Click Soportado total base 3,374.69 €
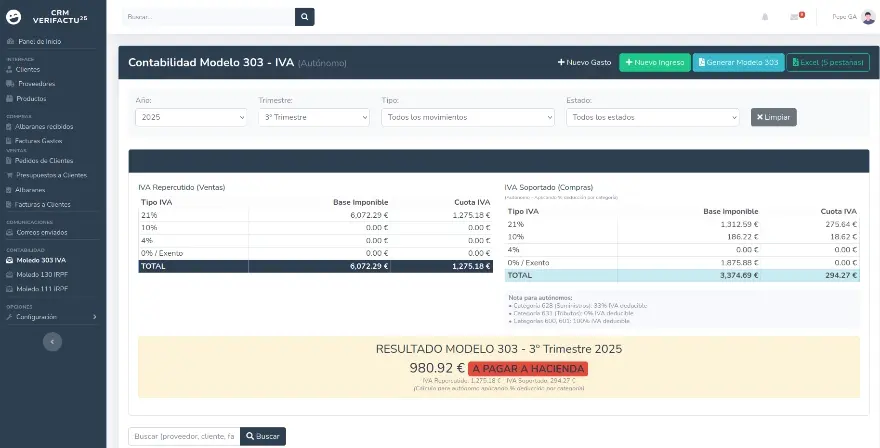The width and height of the screenshot is (880, 448). click(739, 275)
